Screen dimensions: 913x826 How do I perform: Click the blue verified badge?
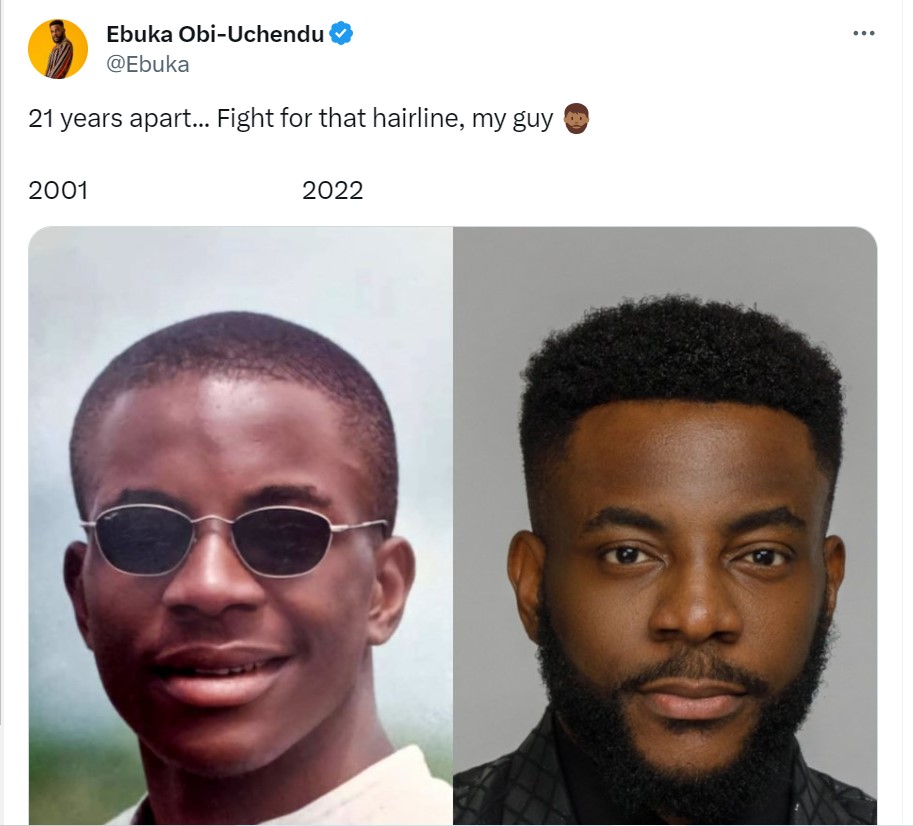pos(341,34)
